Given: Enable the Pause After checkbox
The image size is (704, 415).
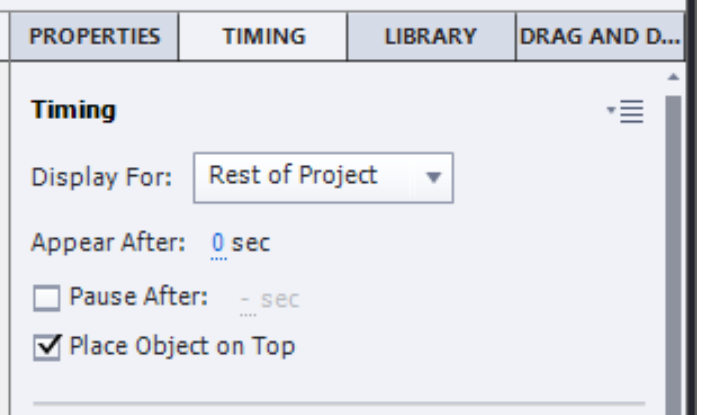Looking at the screenshot, I should [46, 297].
